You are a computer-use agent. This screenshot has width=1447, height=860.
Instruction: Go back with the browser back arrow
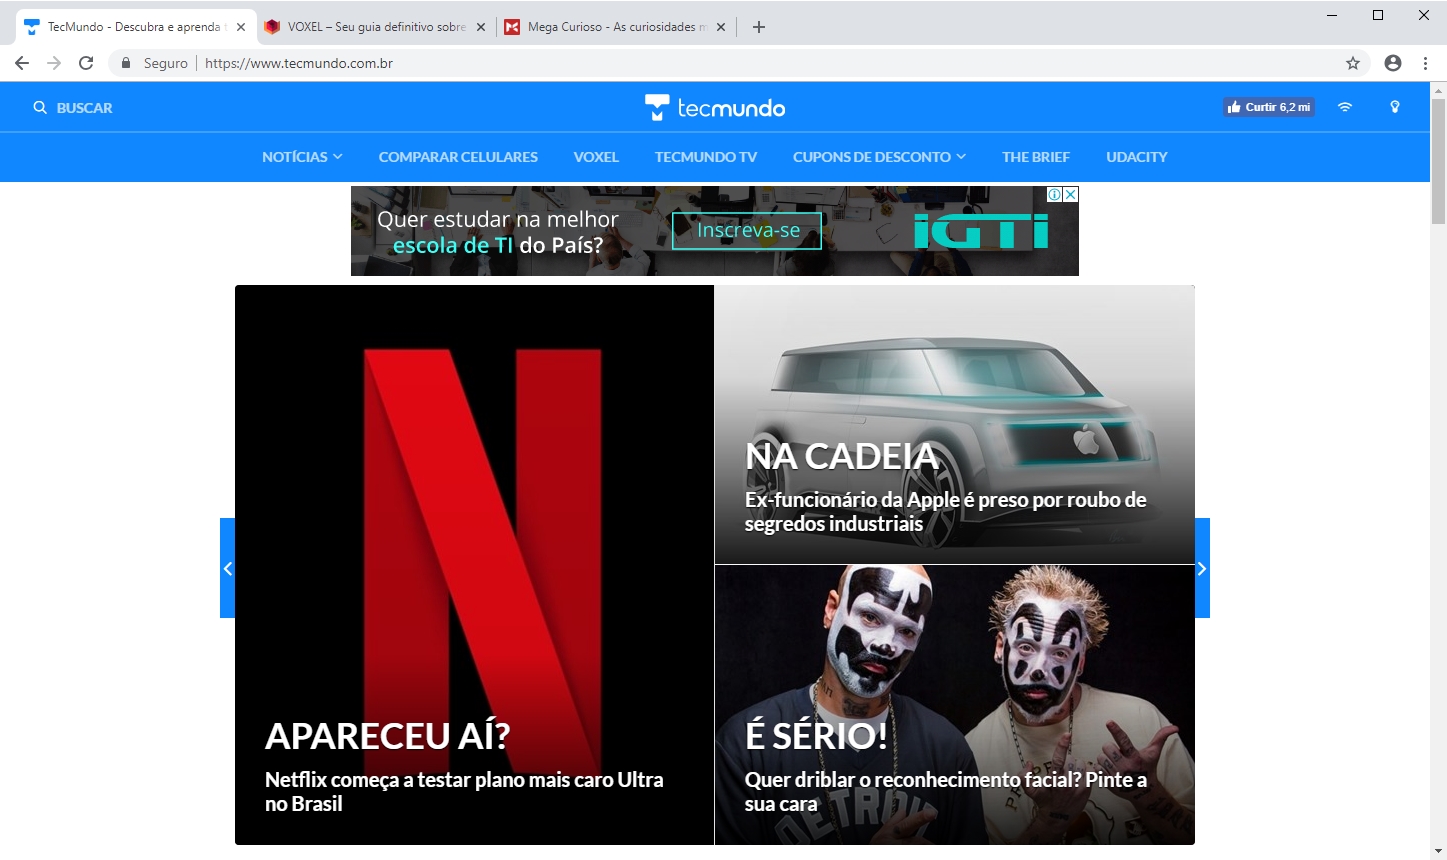point(22,63)
